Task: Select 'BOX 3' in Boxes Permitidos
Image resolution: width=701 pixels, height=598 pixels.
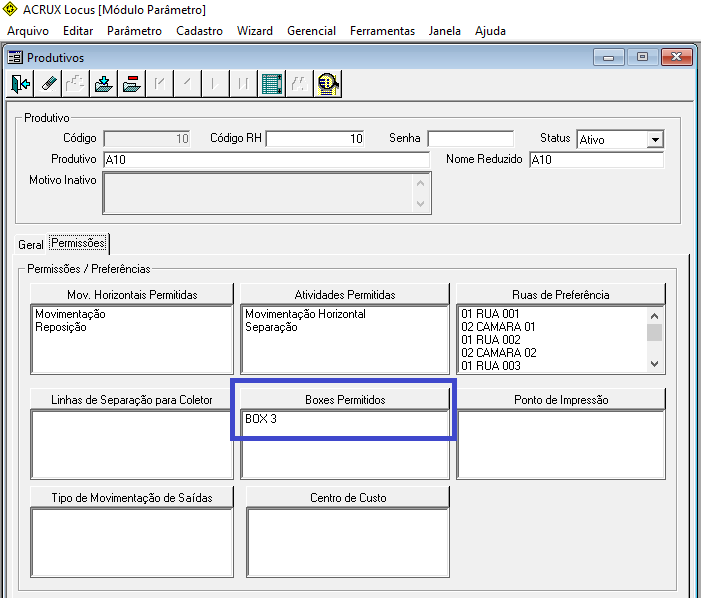Action: [x=261, y=419]
